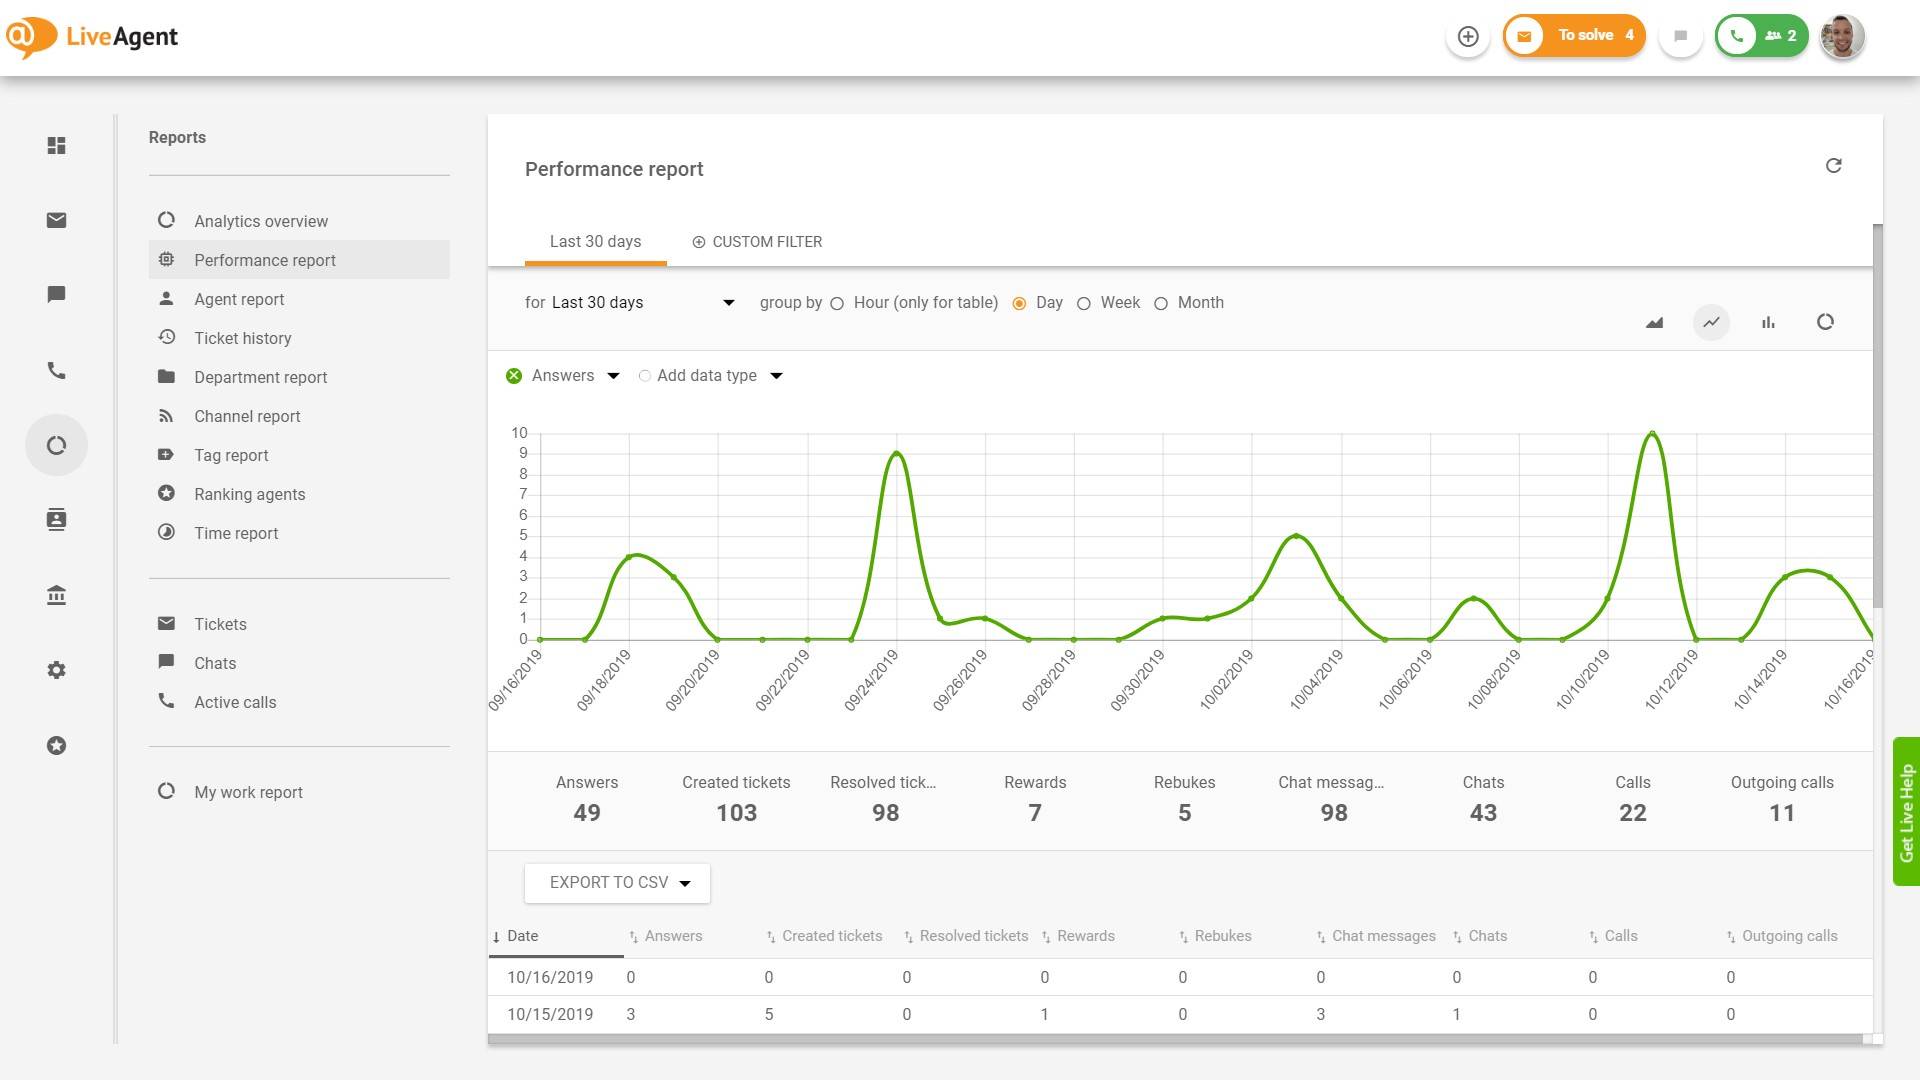Open Agent report in Reports menu
The width and height of the screenshot is (1920, 1080).
[x=239, y=299]
